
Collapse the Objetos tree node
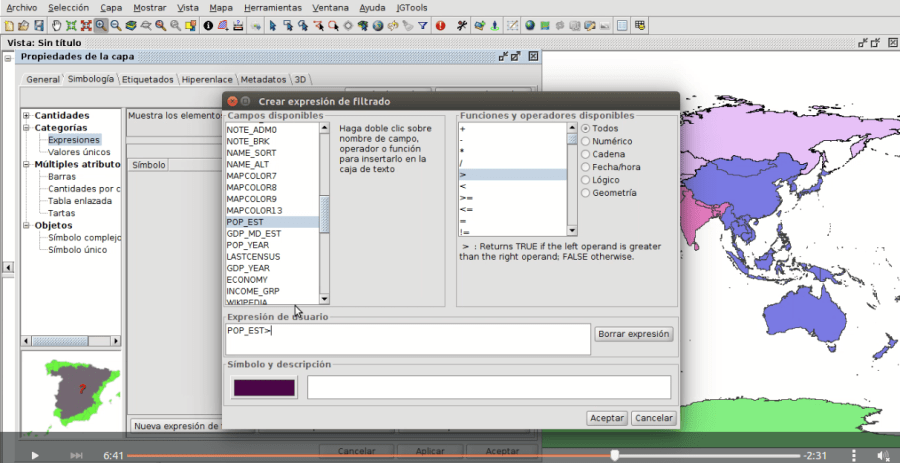point(26,226)
